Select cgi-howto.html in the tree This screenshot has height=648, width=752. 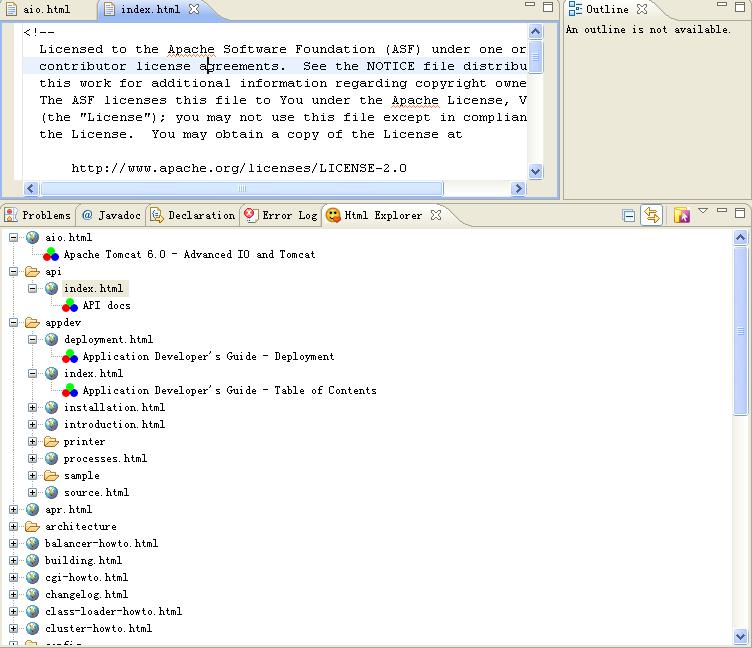pyautogui.click(x=86, y=577)
